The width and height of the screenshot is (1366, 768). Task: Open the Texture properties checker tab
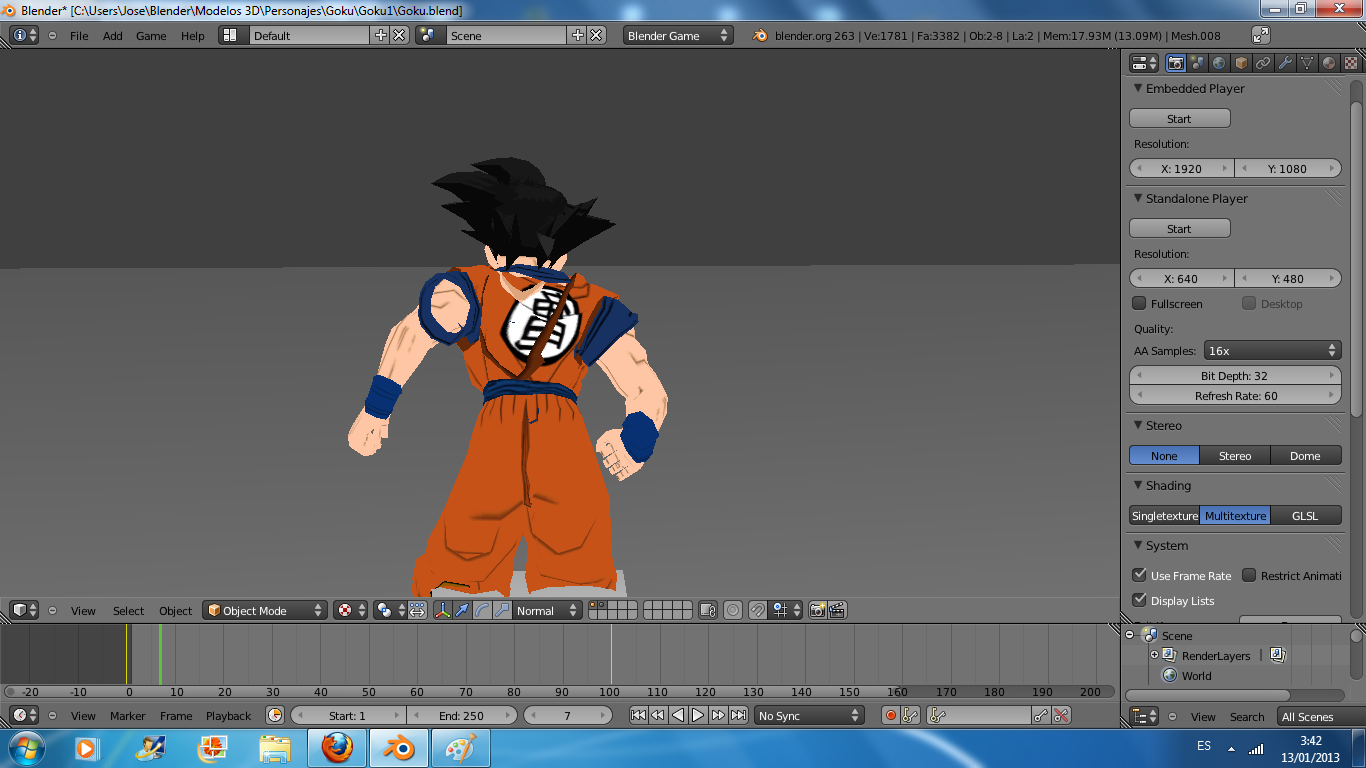pos(1350,63)
